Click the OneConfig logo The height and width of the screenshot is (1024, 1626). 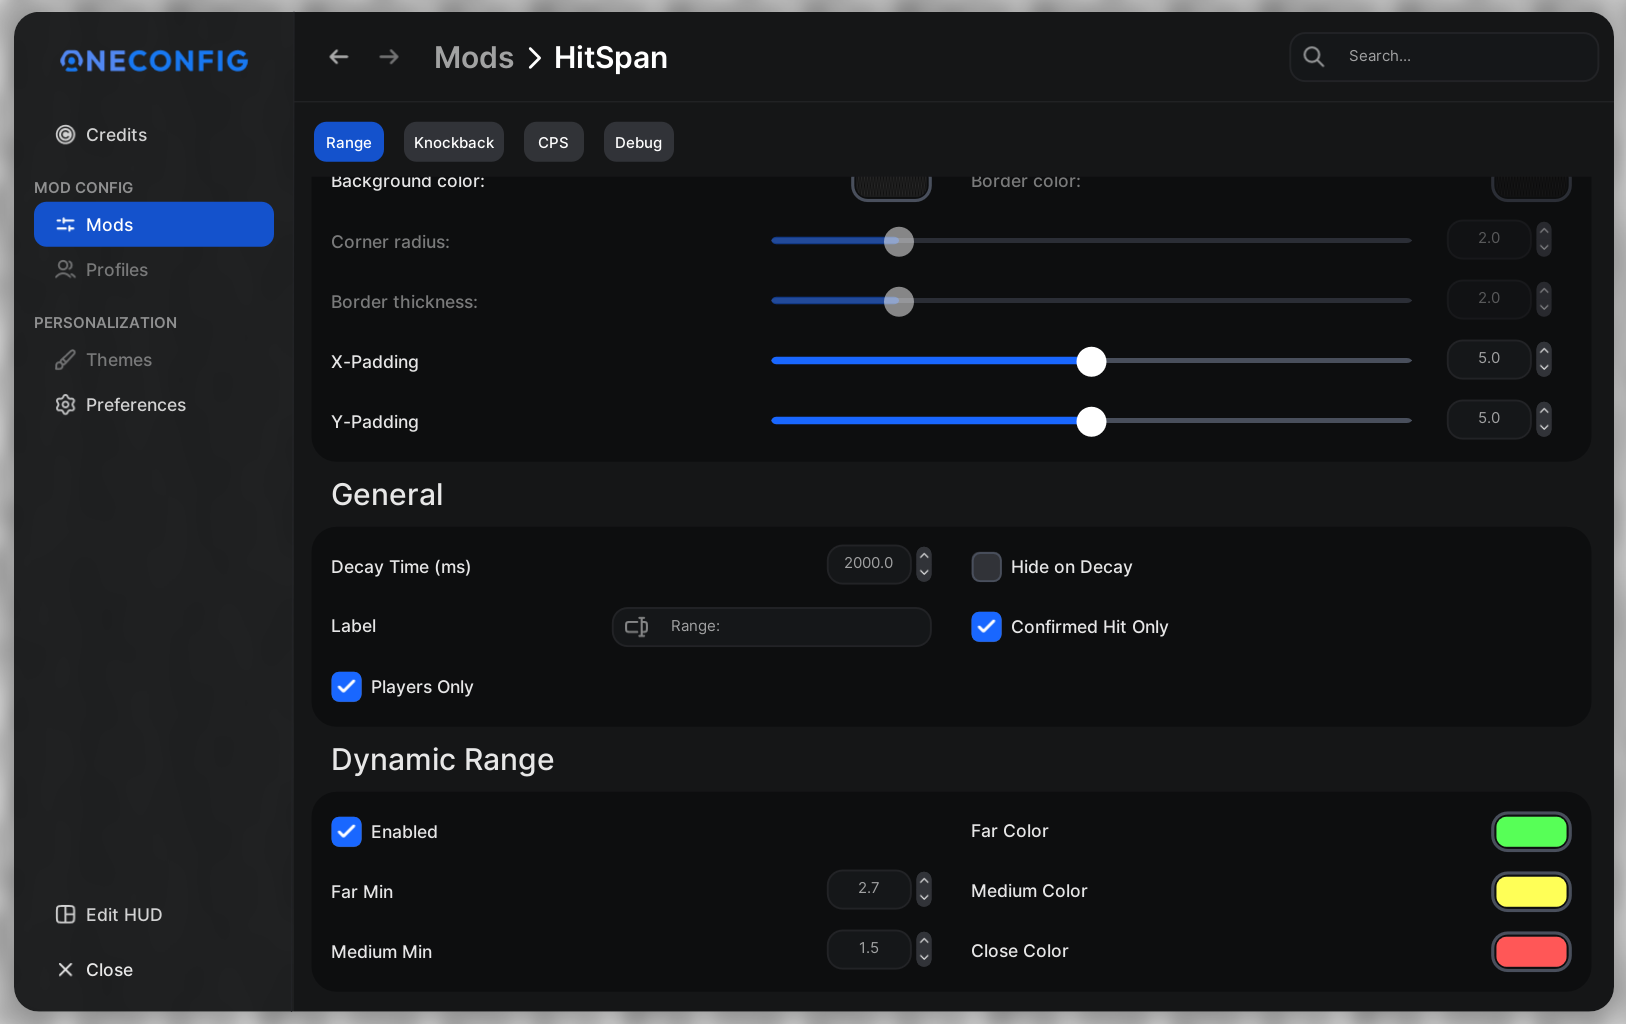pyautogui.click(x=154, y=61)
